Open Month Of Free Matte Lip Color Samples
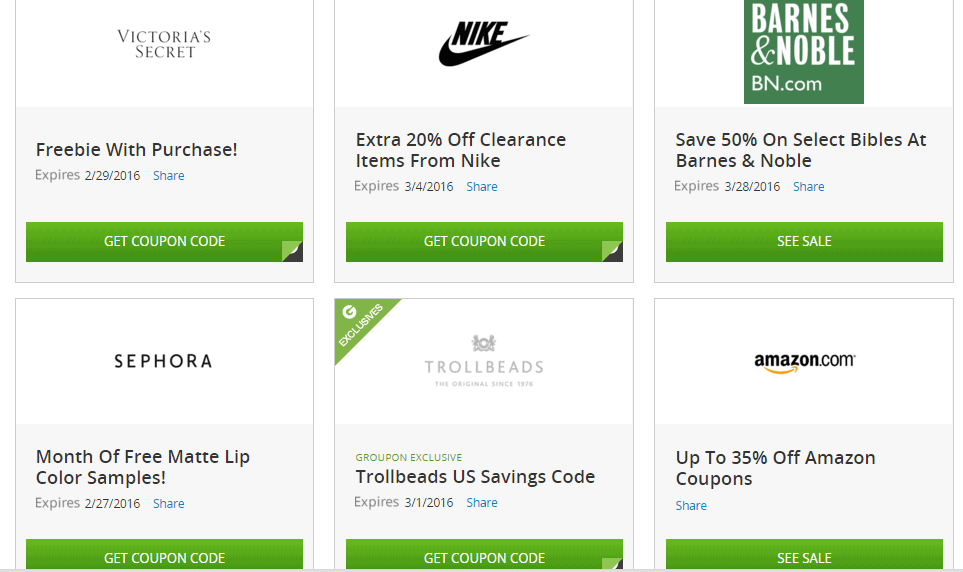Image resolution: width=963 pixels, height=572 pixels. (142, 467)
